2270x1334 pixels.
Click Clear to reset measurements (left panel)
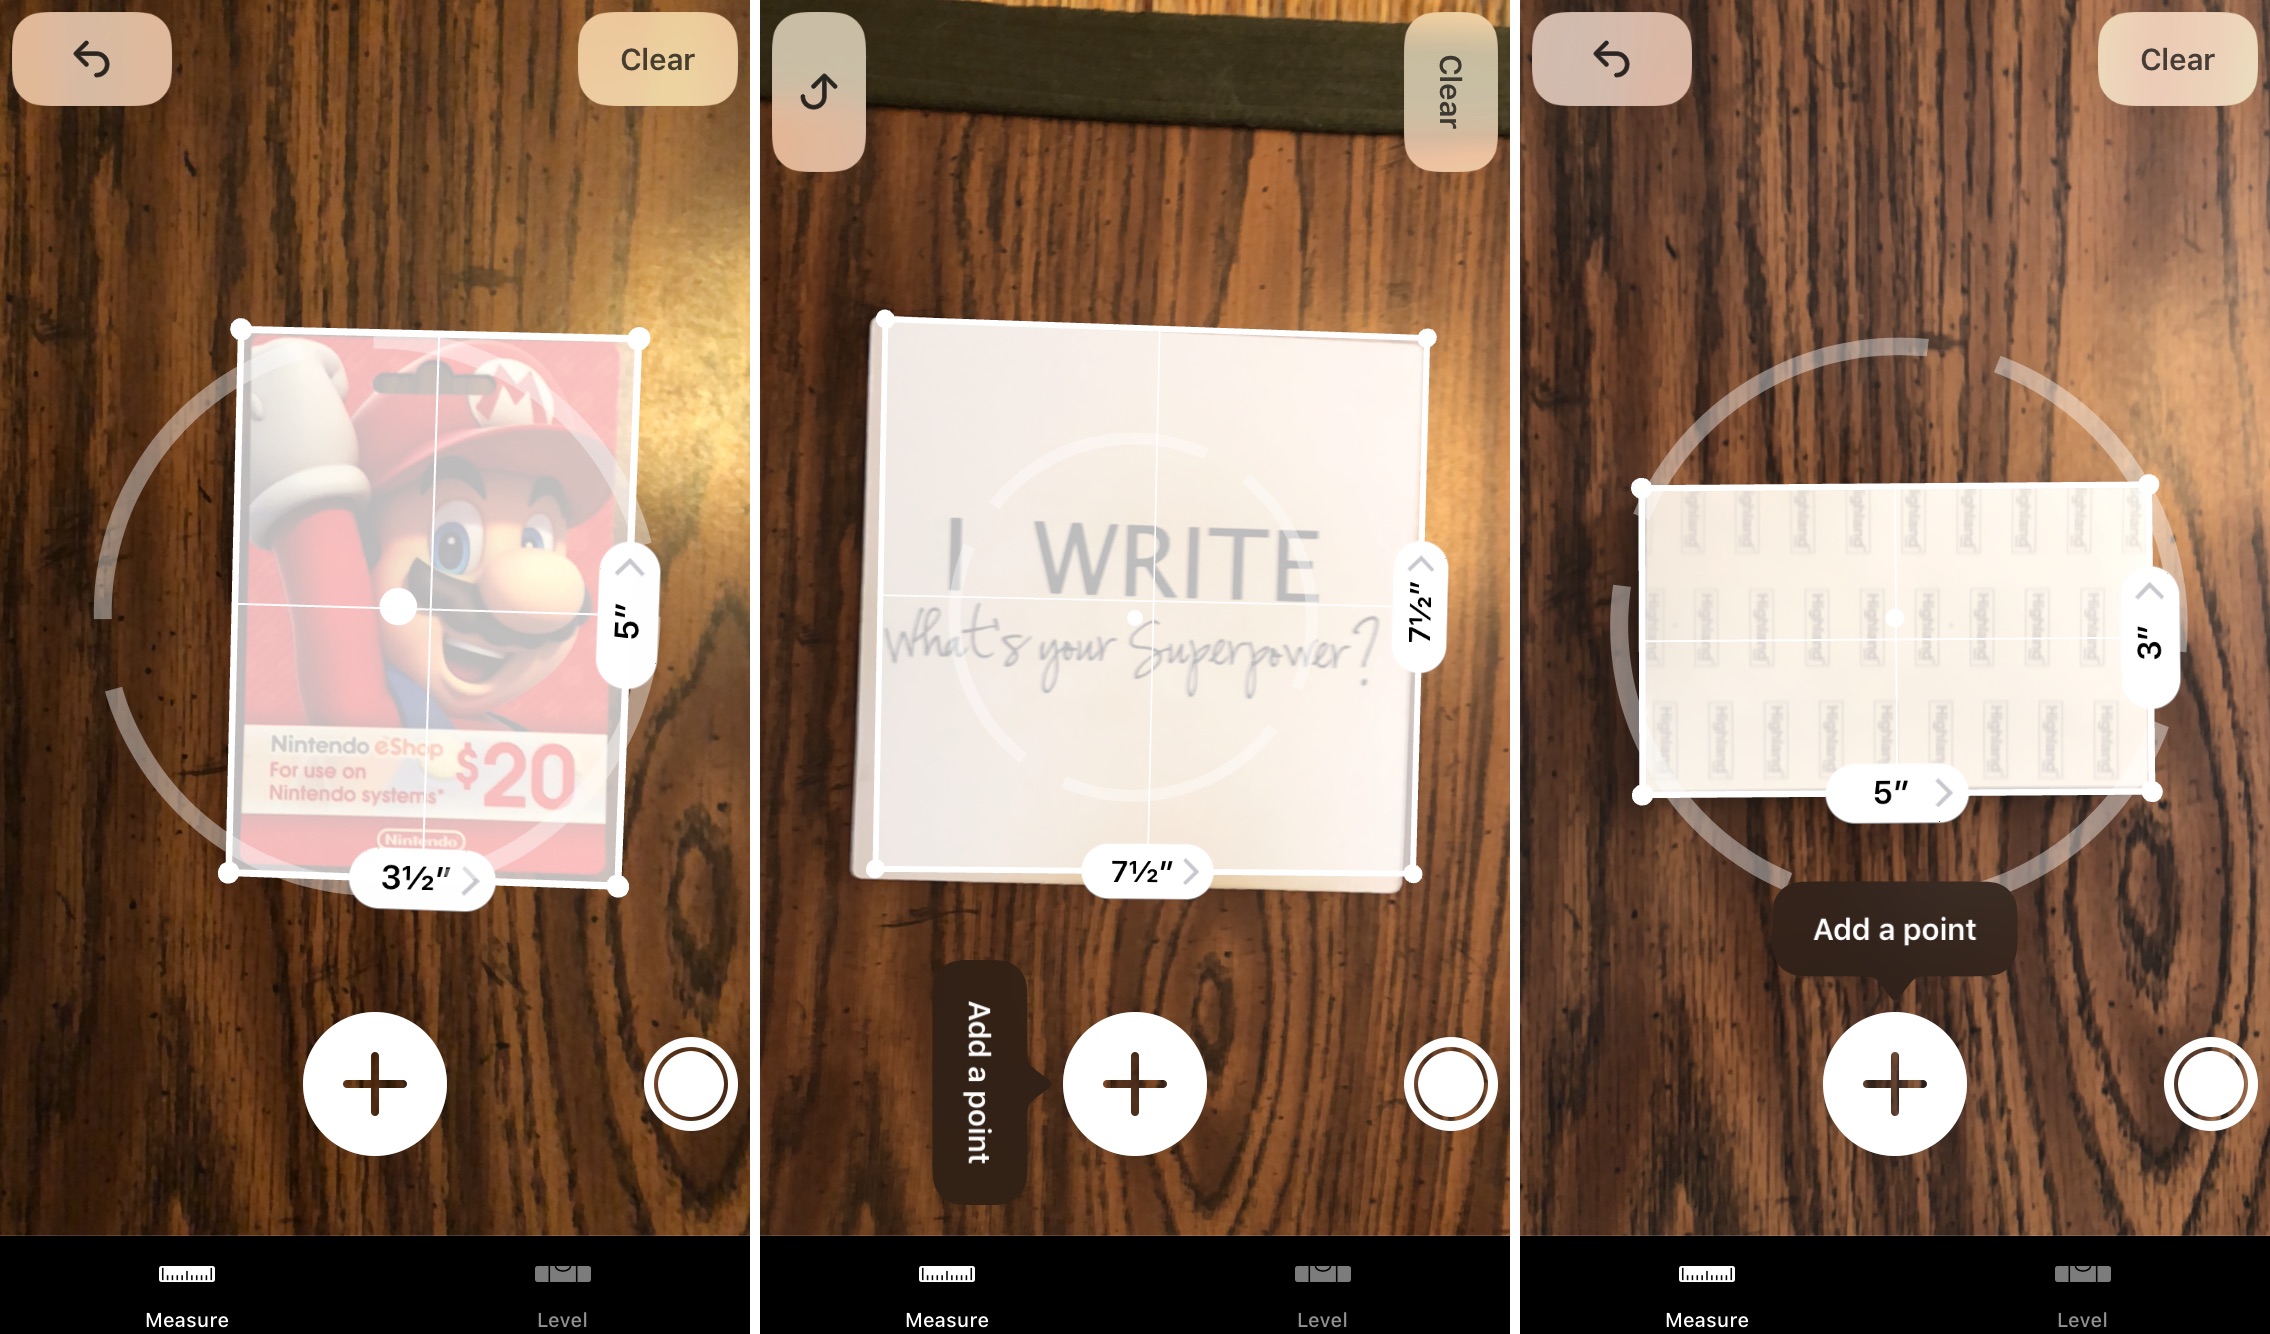click(x=657, y=60)
